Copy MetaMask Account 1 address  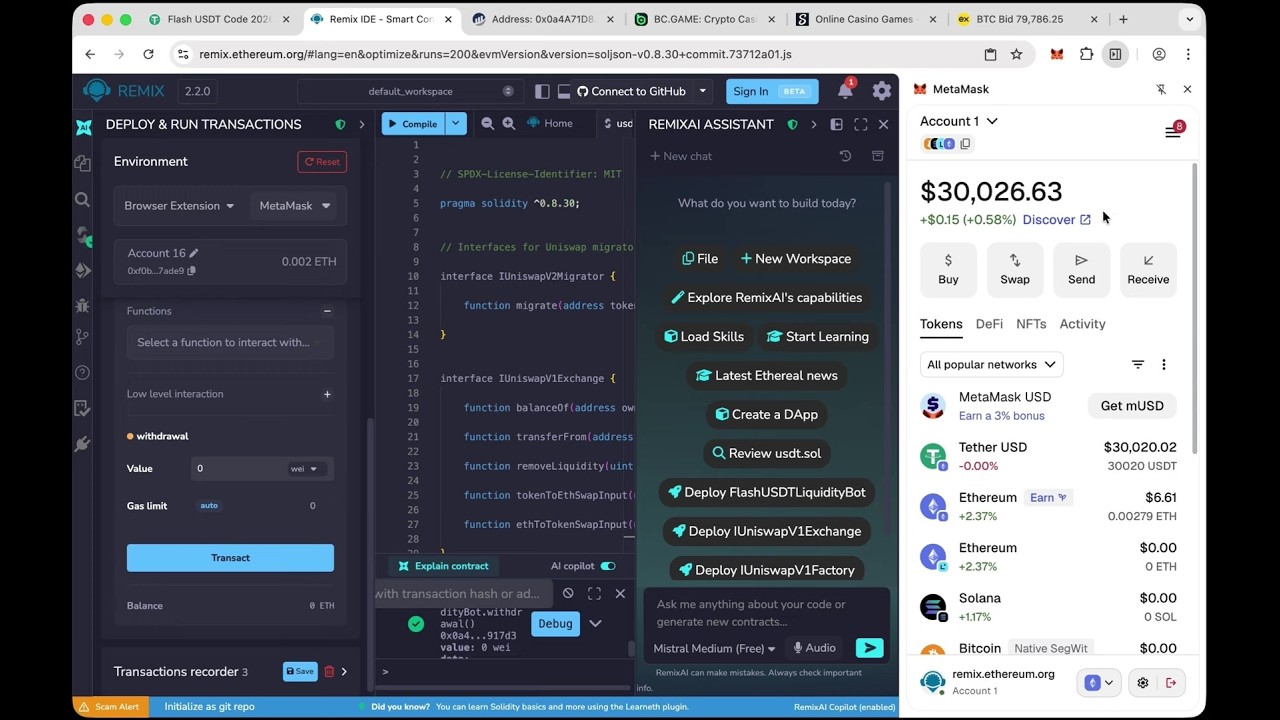[965, 144]
